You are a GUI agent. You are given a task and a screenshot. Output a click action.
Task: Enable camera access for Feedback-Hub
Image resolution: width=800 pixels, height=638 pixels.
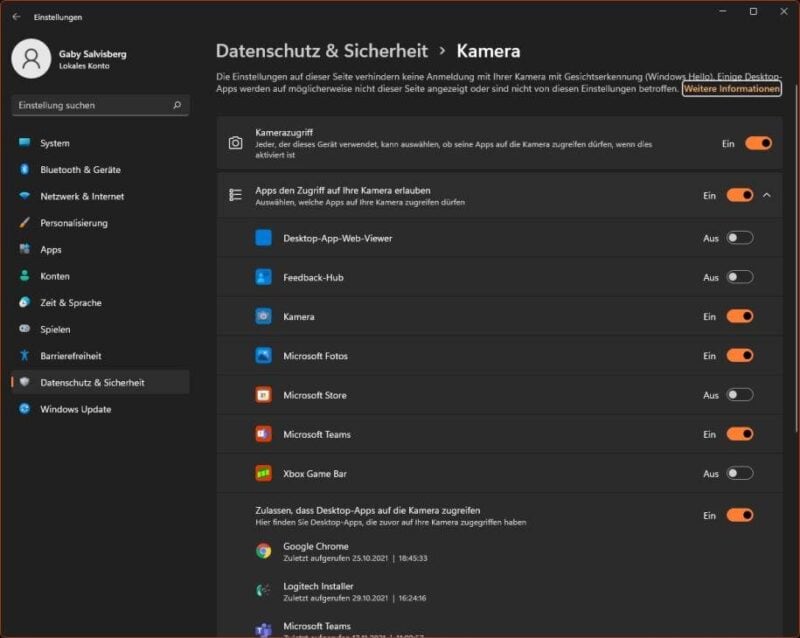pos(739,277)
